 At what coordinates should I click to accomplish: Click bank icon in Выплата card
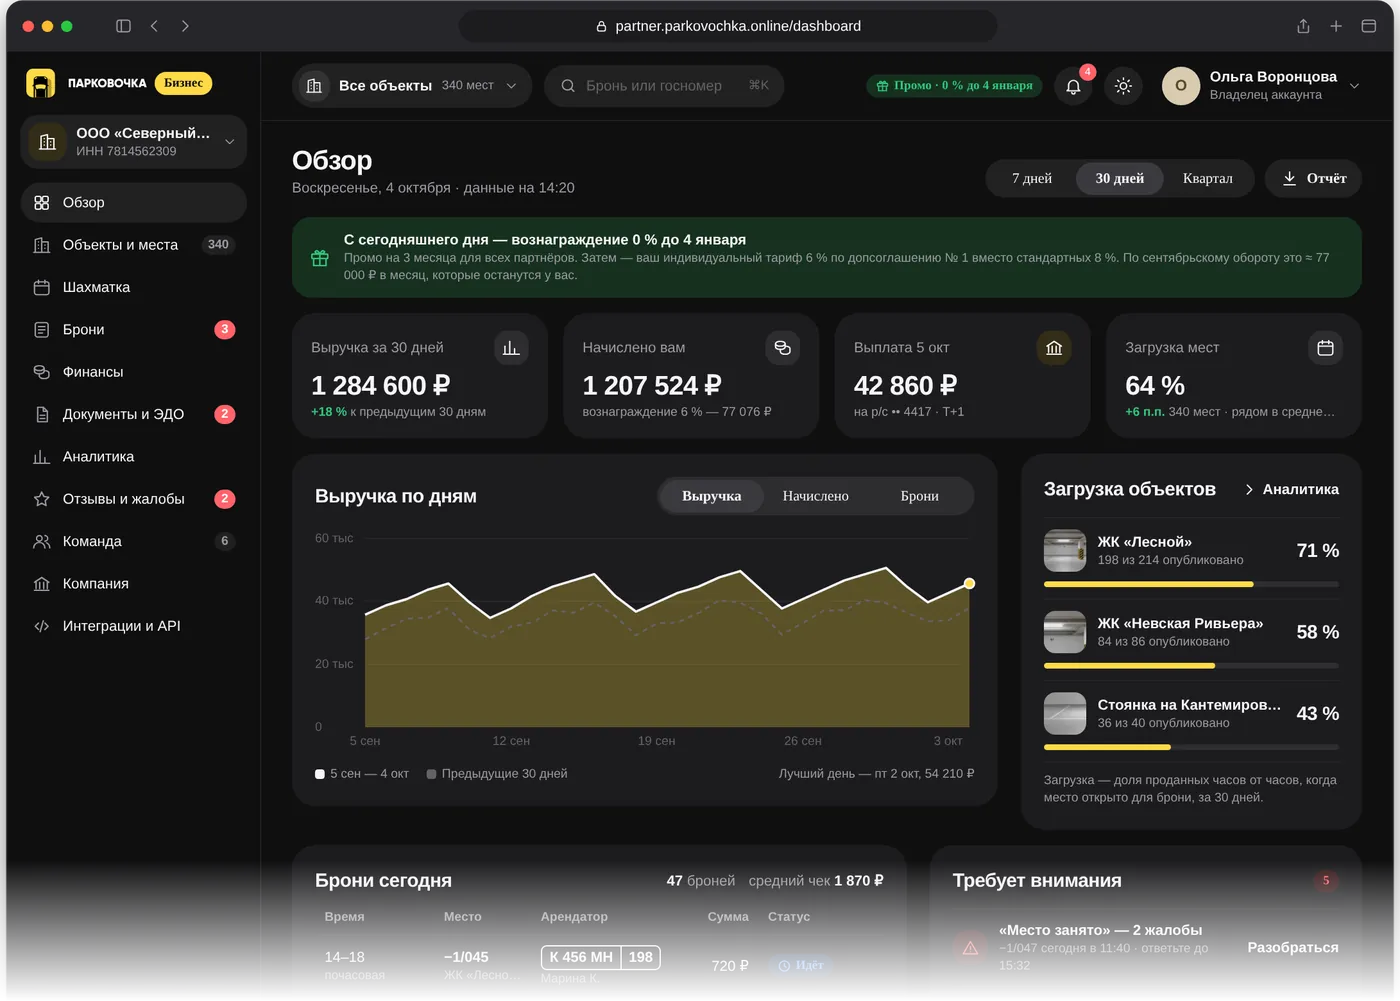click(1054, 348)
